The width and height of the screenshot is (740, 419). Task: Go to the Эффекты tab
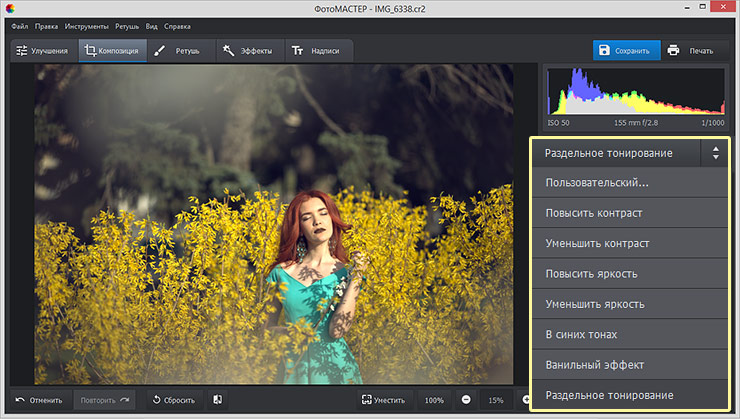247,50
